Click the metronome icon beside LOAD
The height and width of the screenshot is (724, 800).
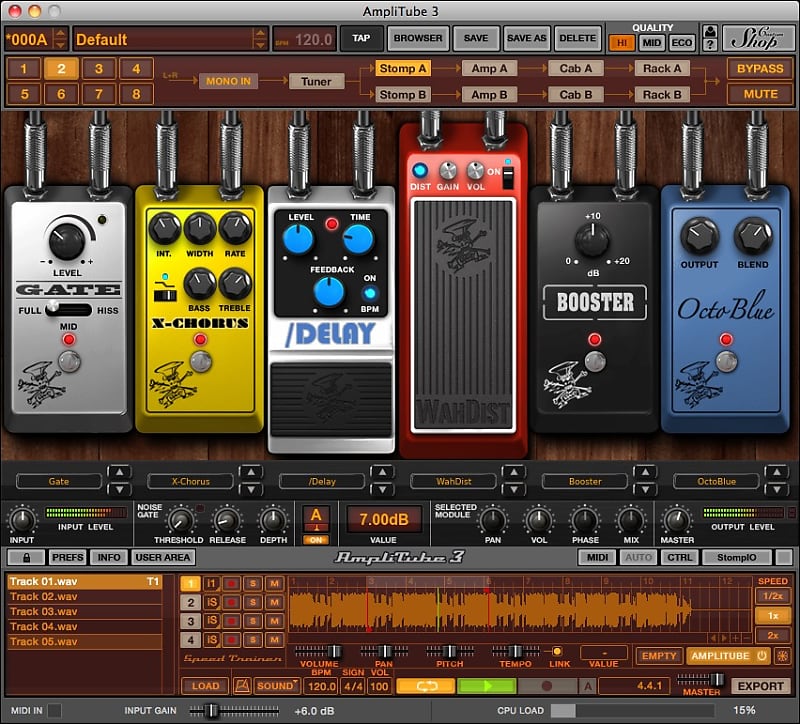(241, 686)
